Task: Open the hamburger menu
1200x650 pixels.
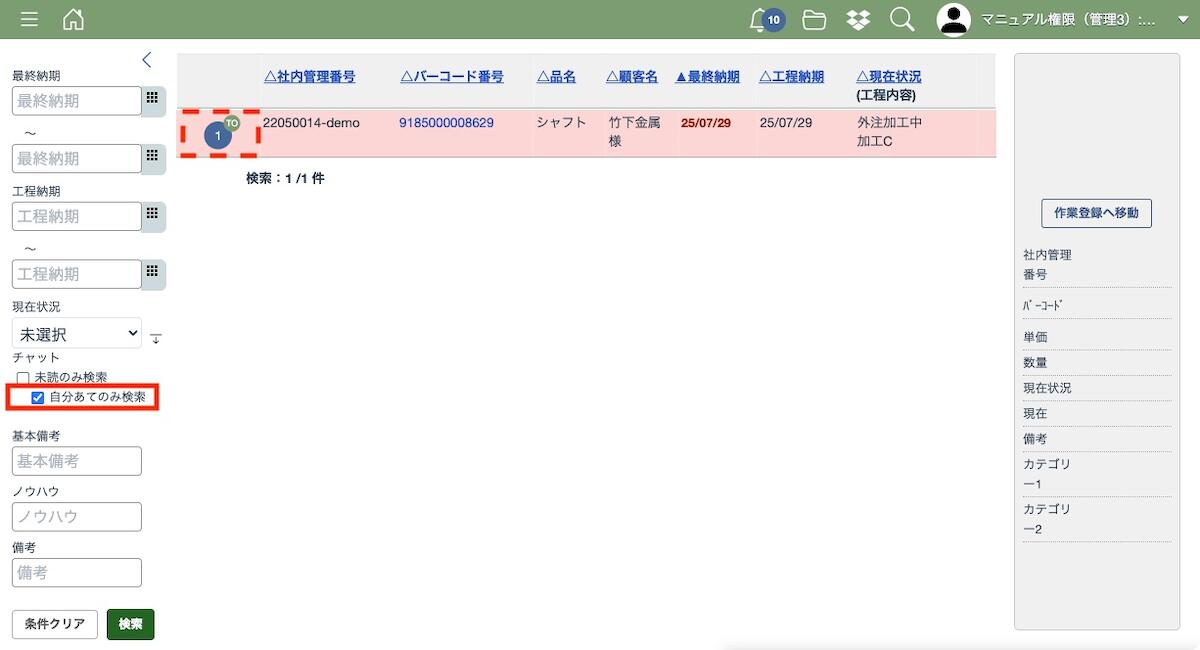Action: click(29, 20)
